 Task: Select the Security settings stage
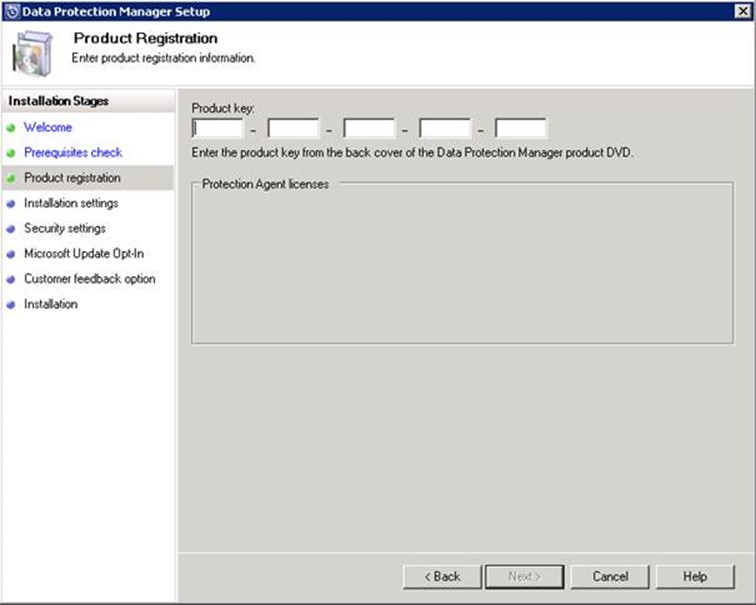click(x=65, y=228)
